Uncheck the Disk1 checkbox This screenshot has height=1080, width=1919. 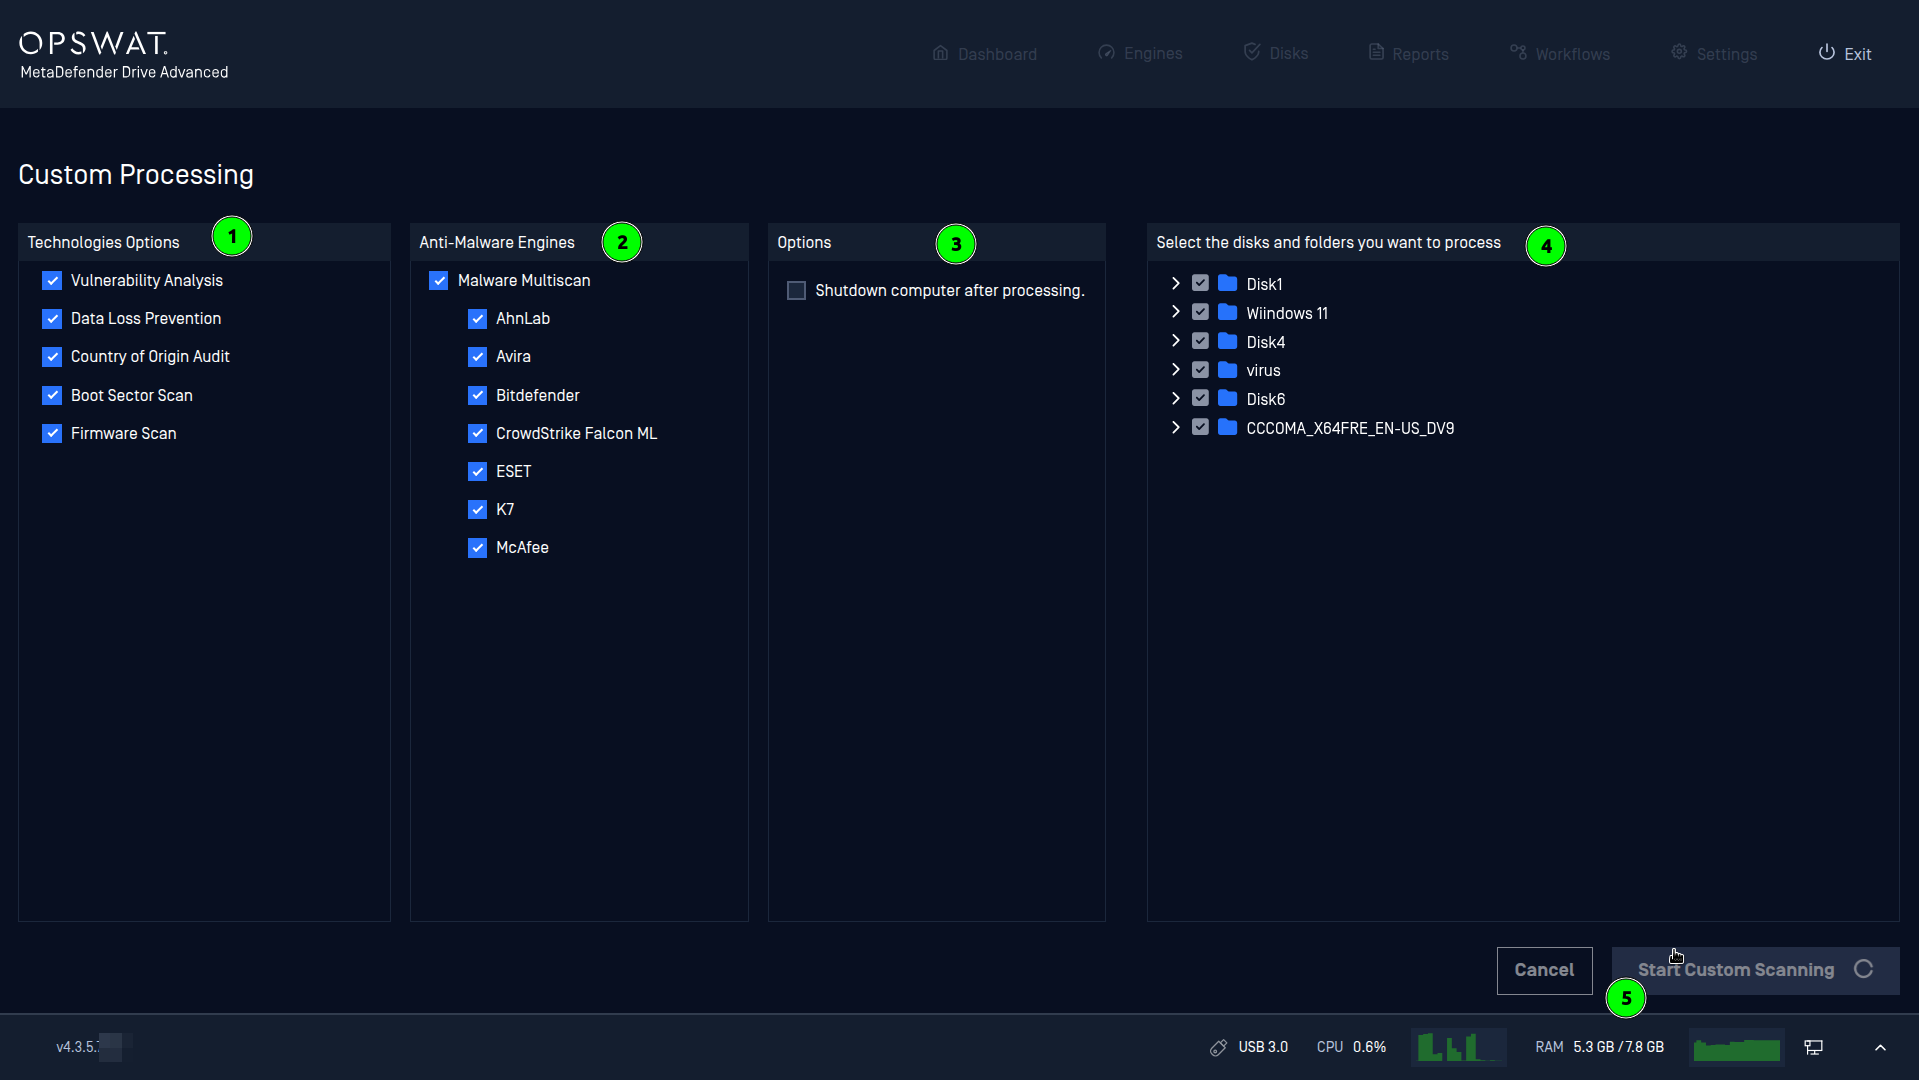point(1200,284)
